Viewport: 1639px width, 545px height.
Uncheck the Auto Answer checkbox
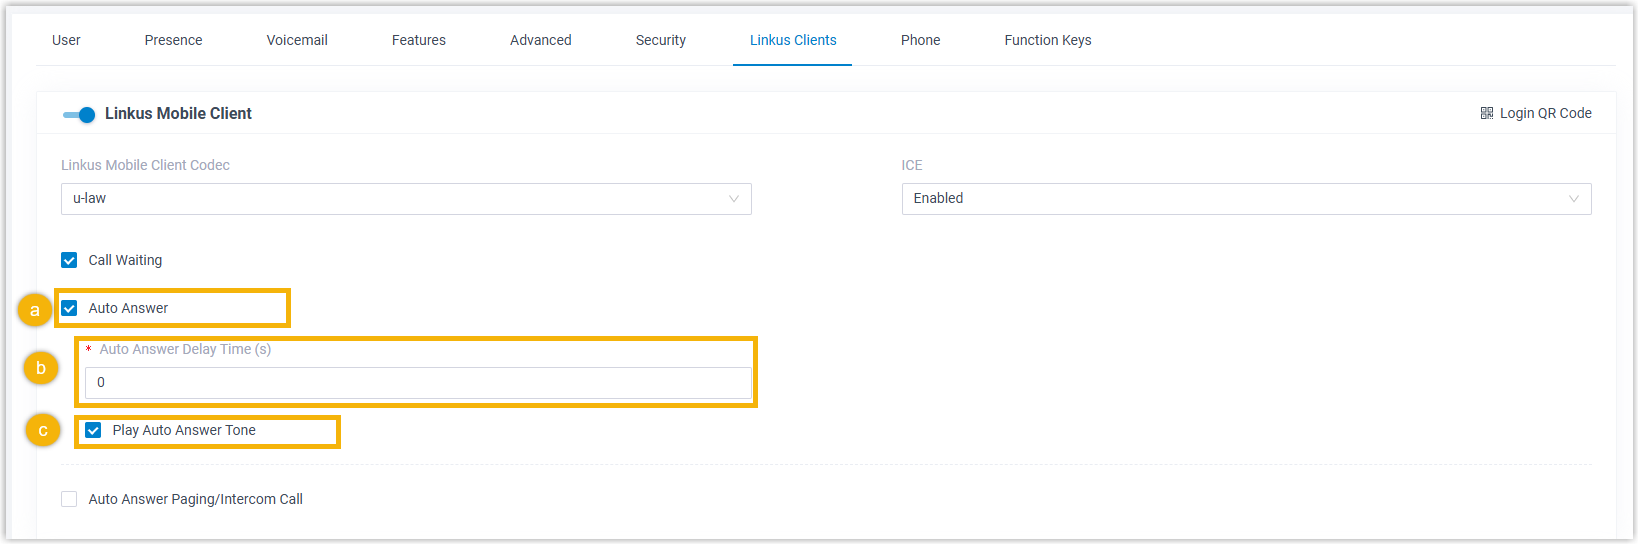(69, 308)
